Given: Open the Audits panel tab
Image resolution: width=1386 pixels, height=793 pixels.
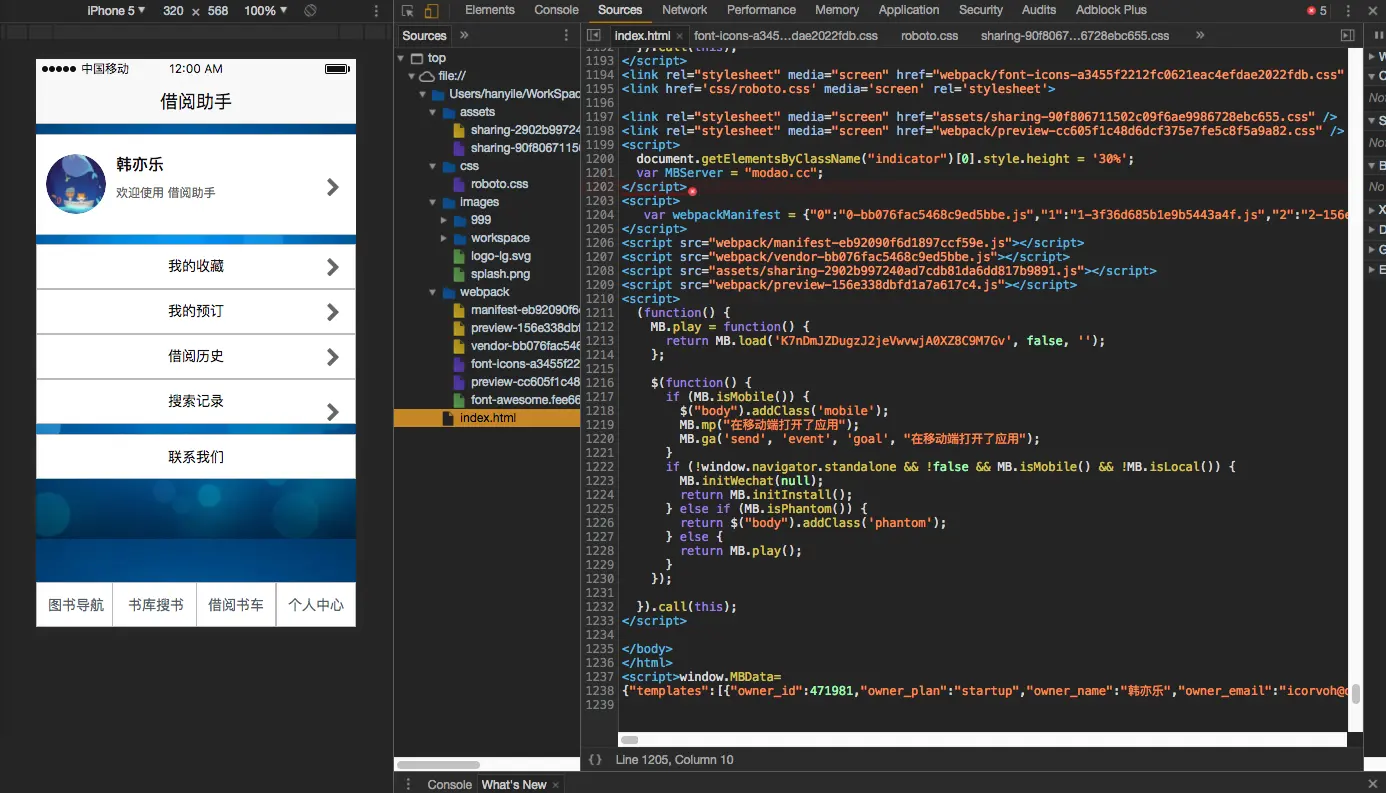Looking at the screenshot, I should pos(1039,10).
